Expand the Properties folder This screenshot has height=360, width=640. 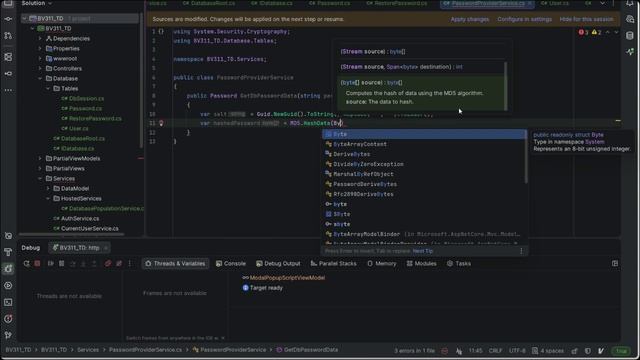pos(40,49)
